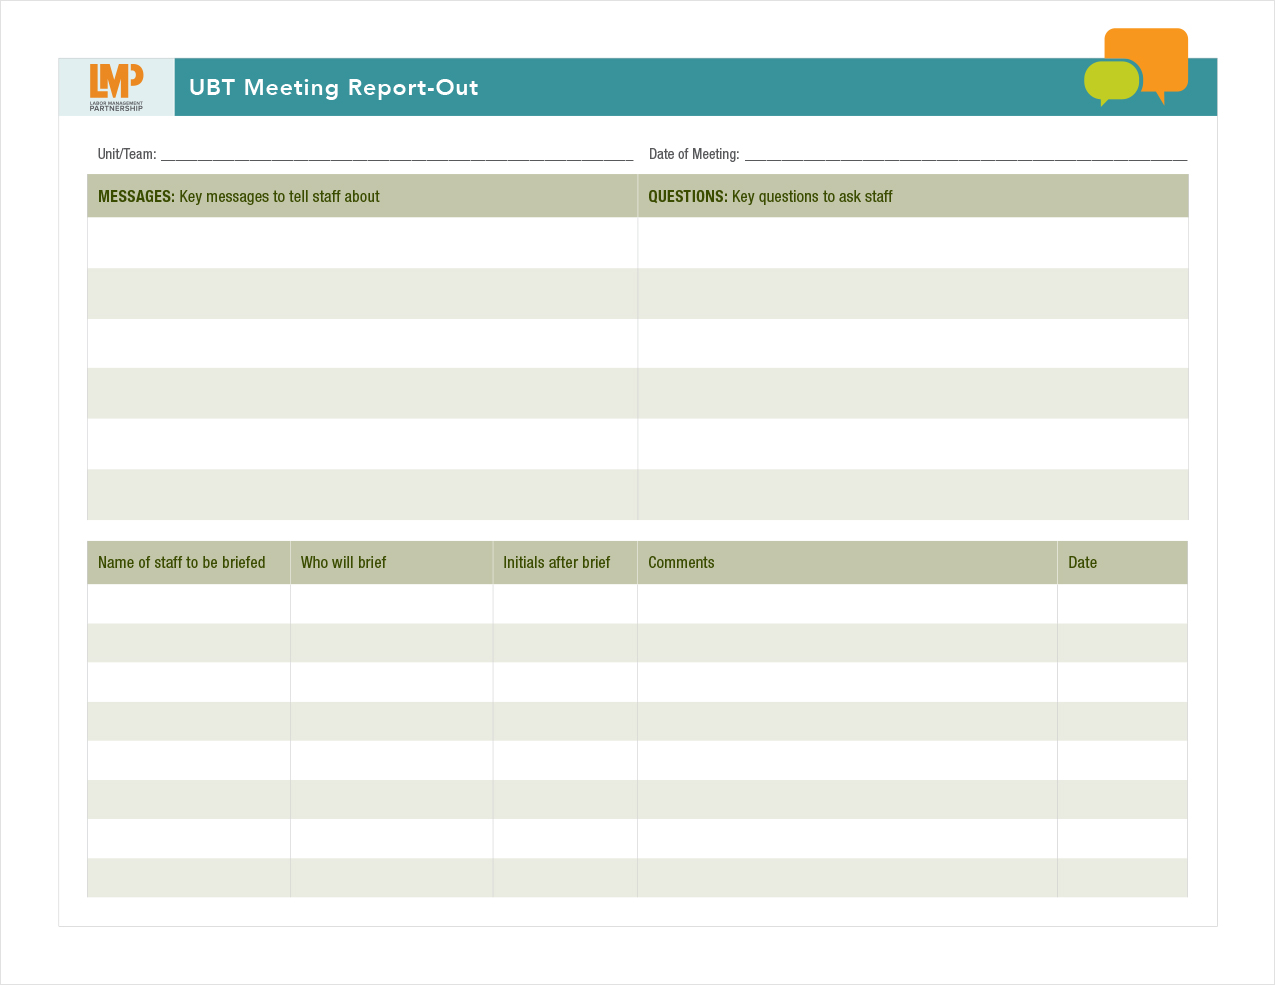
Task: Click the Date of Meeting blank line
Action: 965,154
